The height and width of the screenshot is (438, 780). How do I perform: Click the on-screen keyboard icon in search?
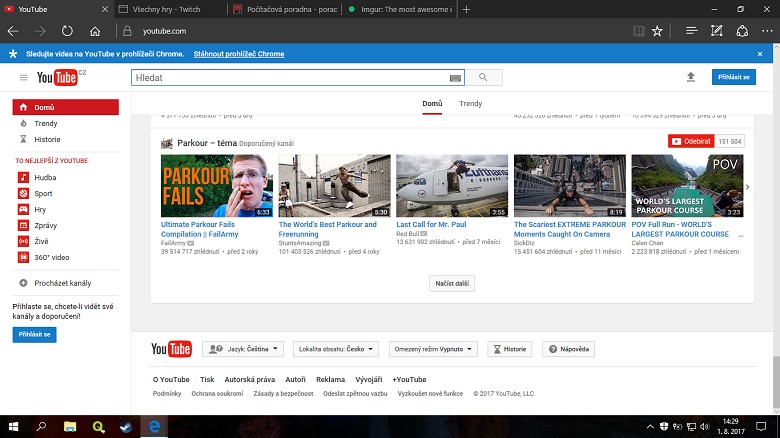pos(456,77)
